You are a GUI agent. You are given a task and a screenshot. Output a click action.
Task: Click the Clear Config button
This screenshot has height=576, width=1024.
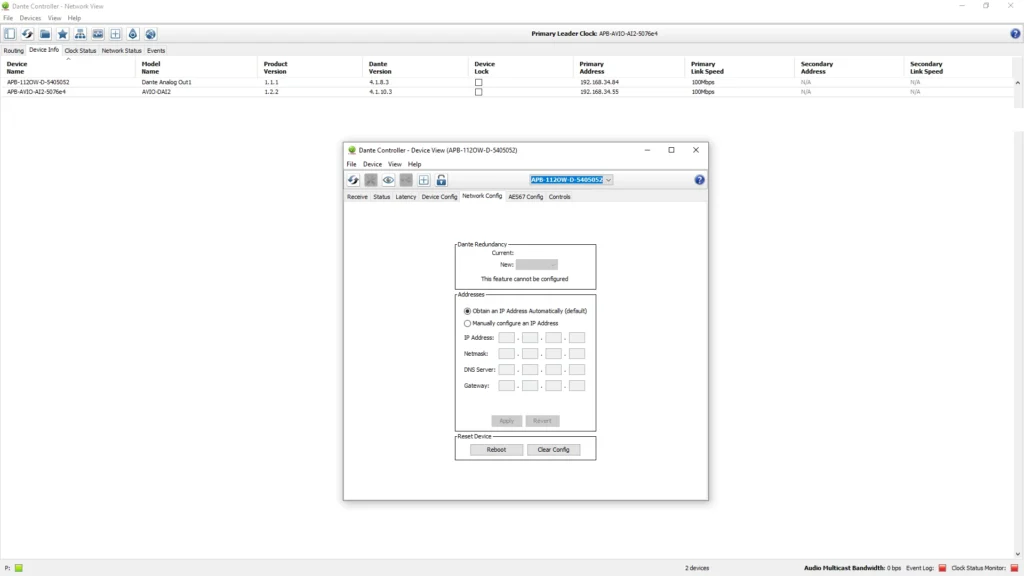[x=553, y=450]
